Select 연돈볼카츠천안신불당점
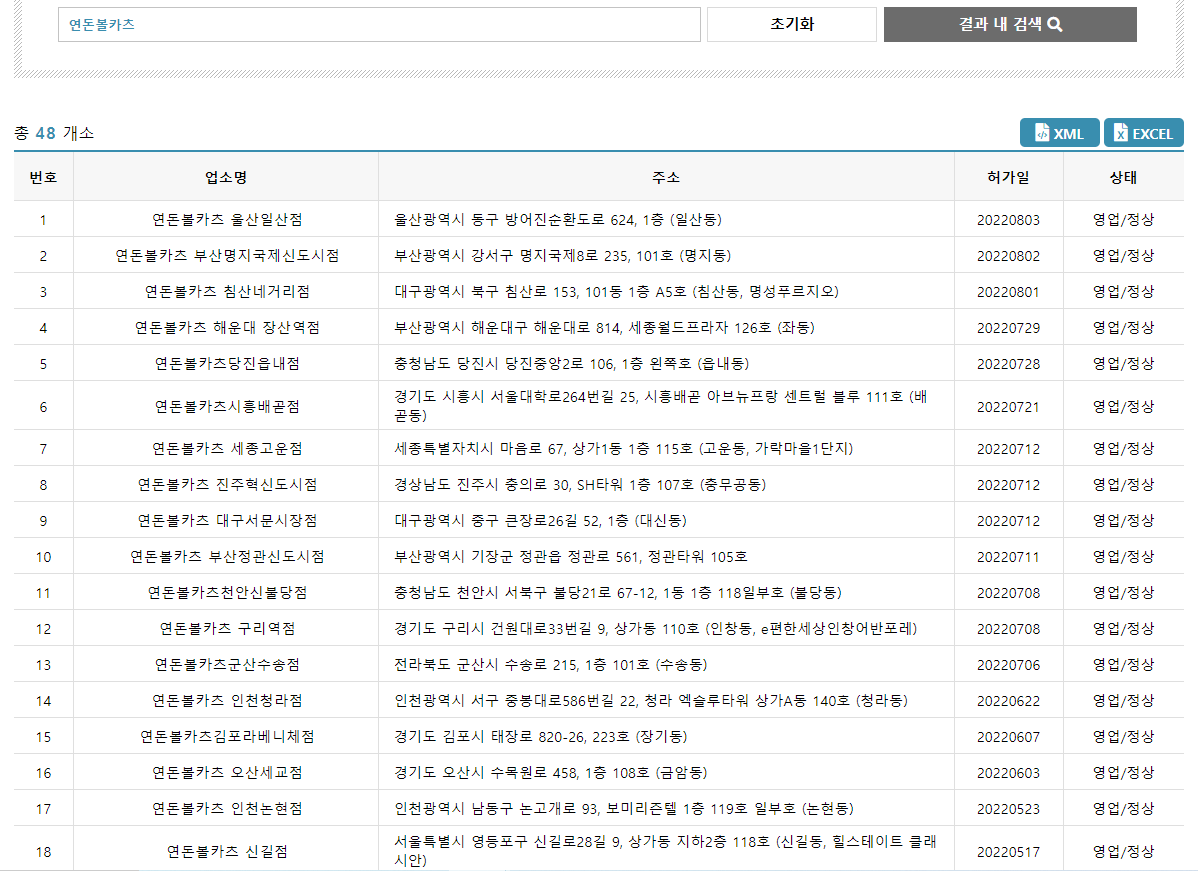The height and width of the screenshot is (871, 1198). 227,592
